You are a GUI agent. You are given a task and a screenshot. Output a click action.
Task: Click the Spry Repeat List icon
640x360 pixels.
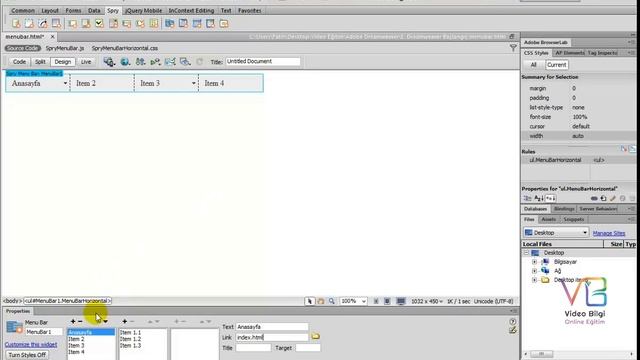coord(56,24)
